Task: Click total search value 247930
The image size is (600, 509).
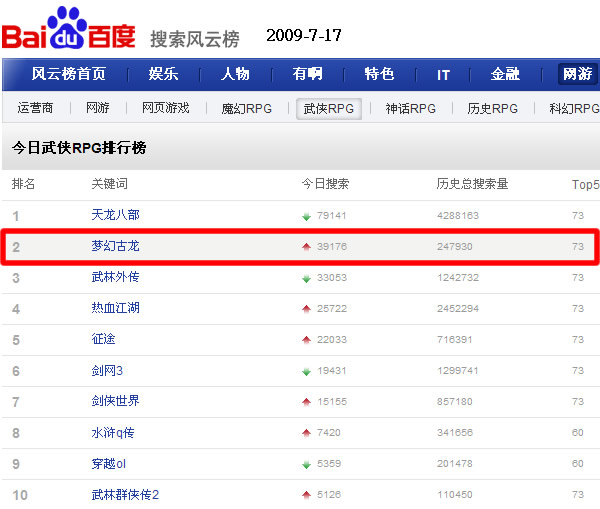Action: (x=455, y=246)
